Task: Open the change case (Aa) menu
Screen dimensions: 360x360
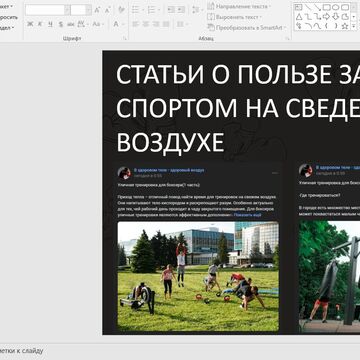Action: click(x=97, y=24)
